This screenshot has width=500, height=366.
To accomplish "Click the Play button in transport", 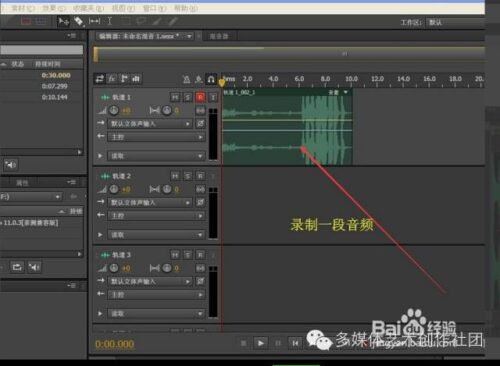I will [261, 343].
